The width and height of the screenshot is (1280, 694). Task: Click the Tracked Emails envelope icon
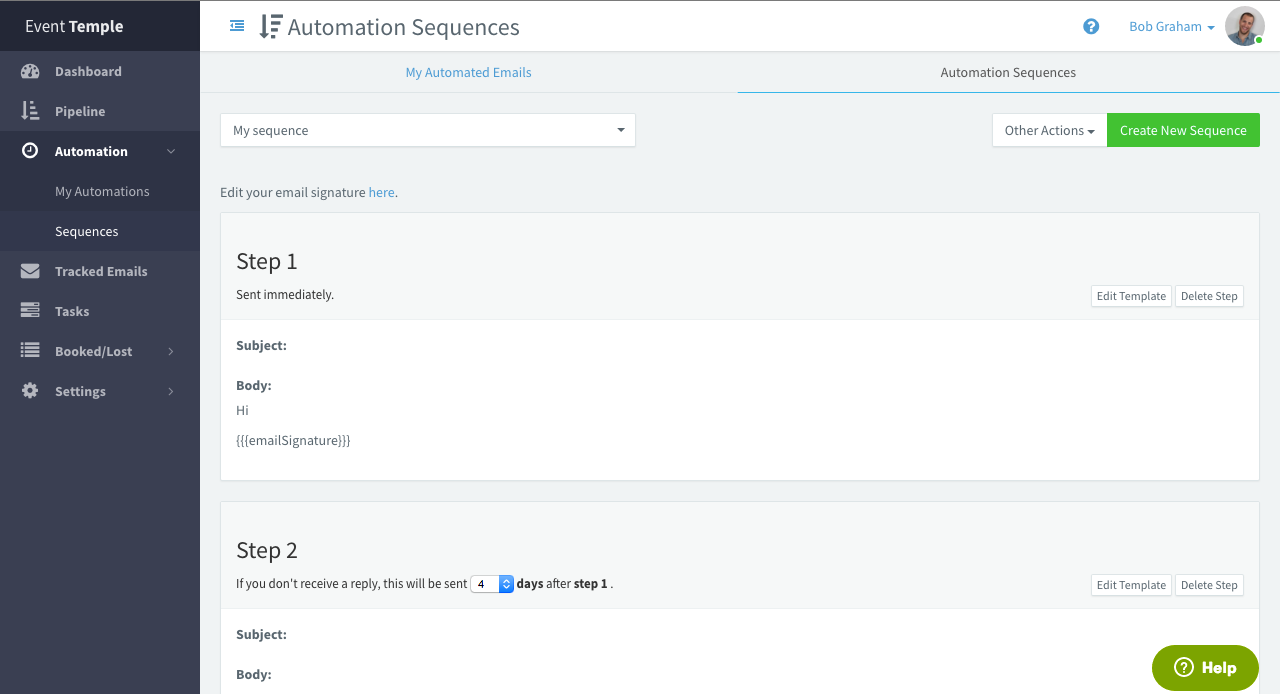click(x=30, y=271)
